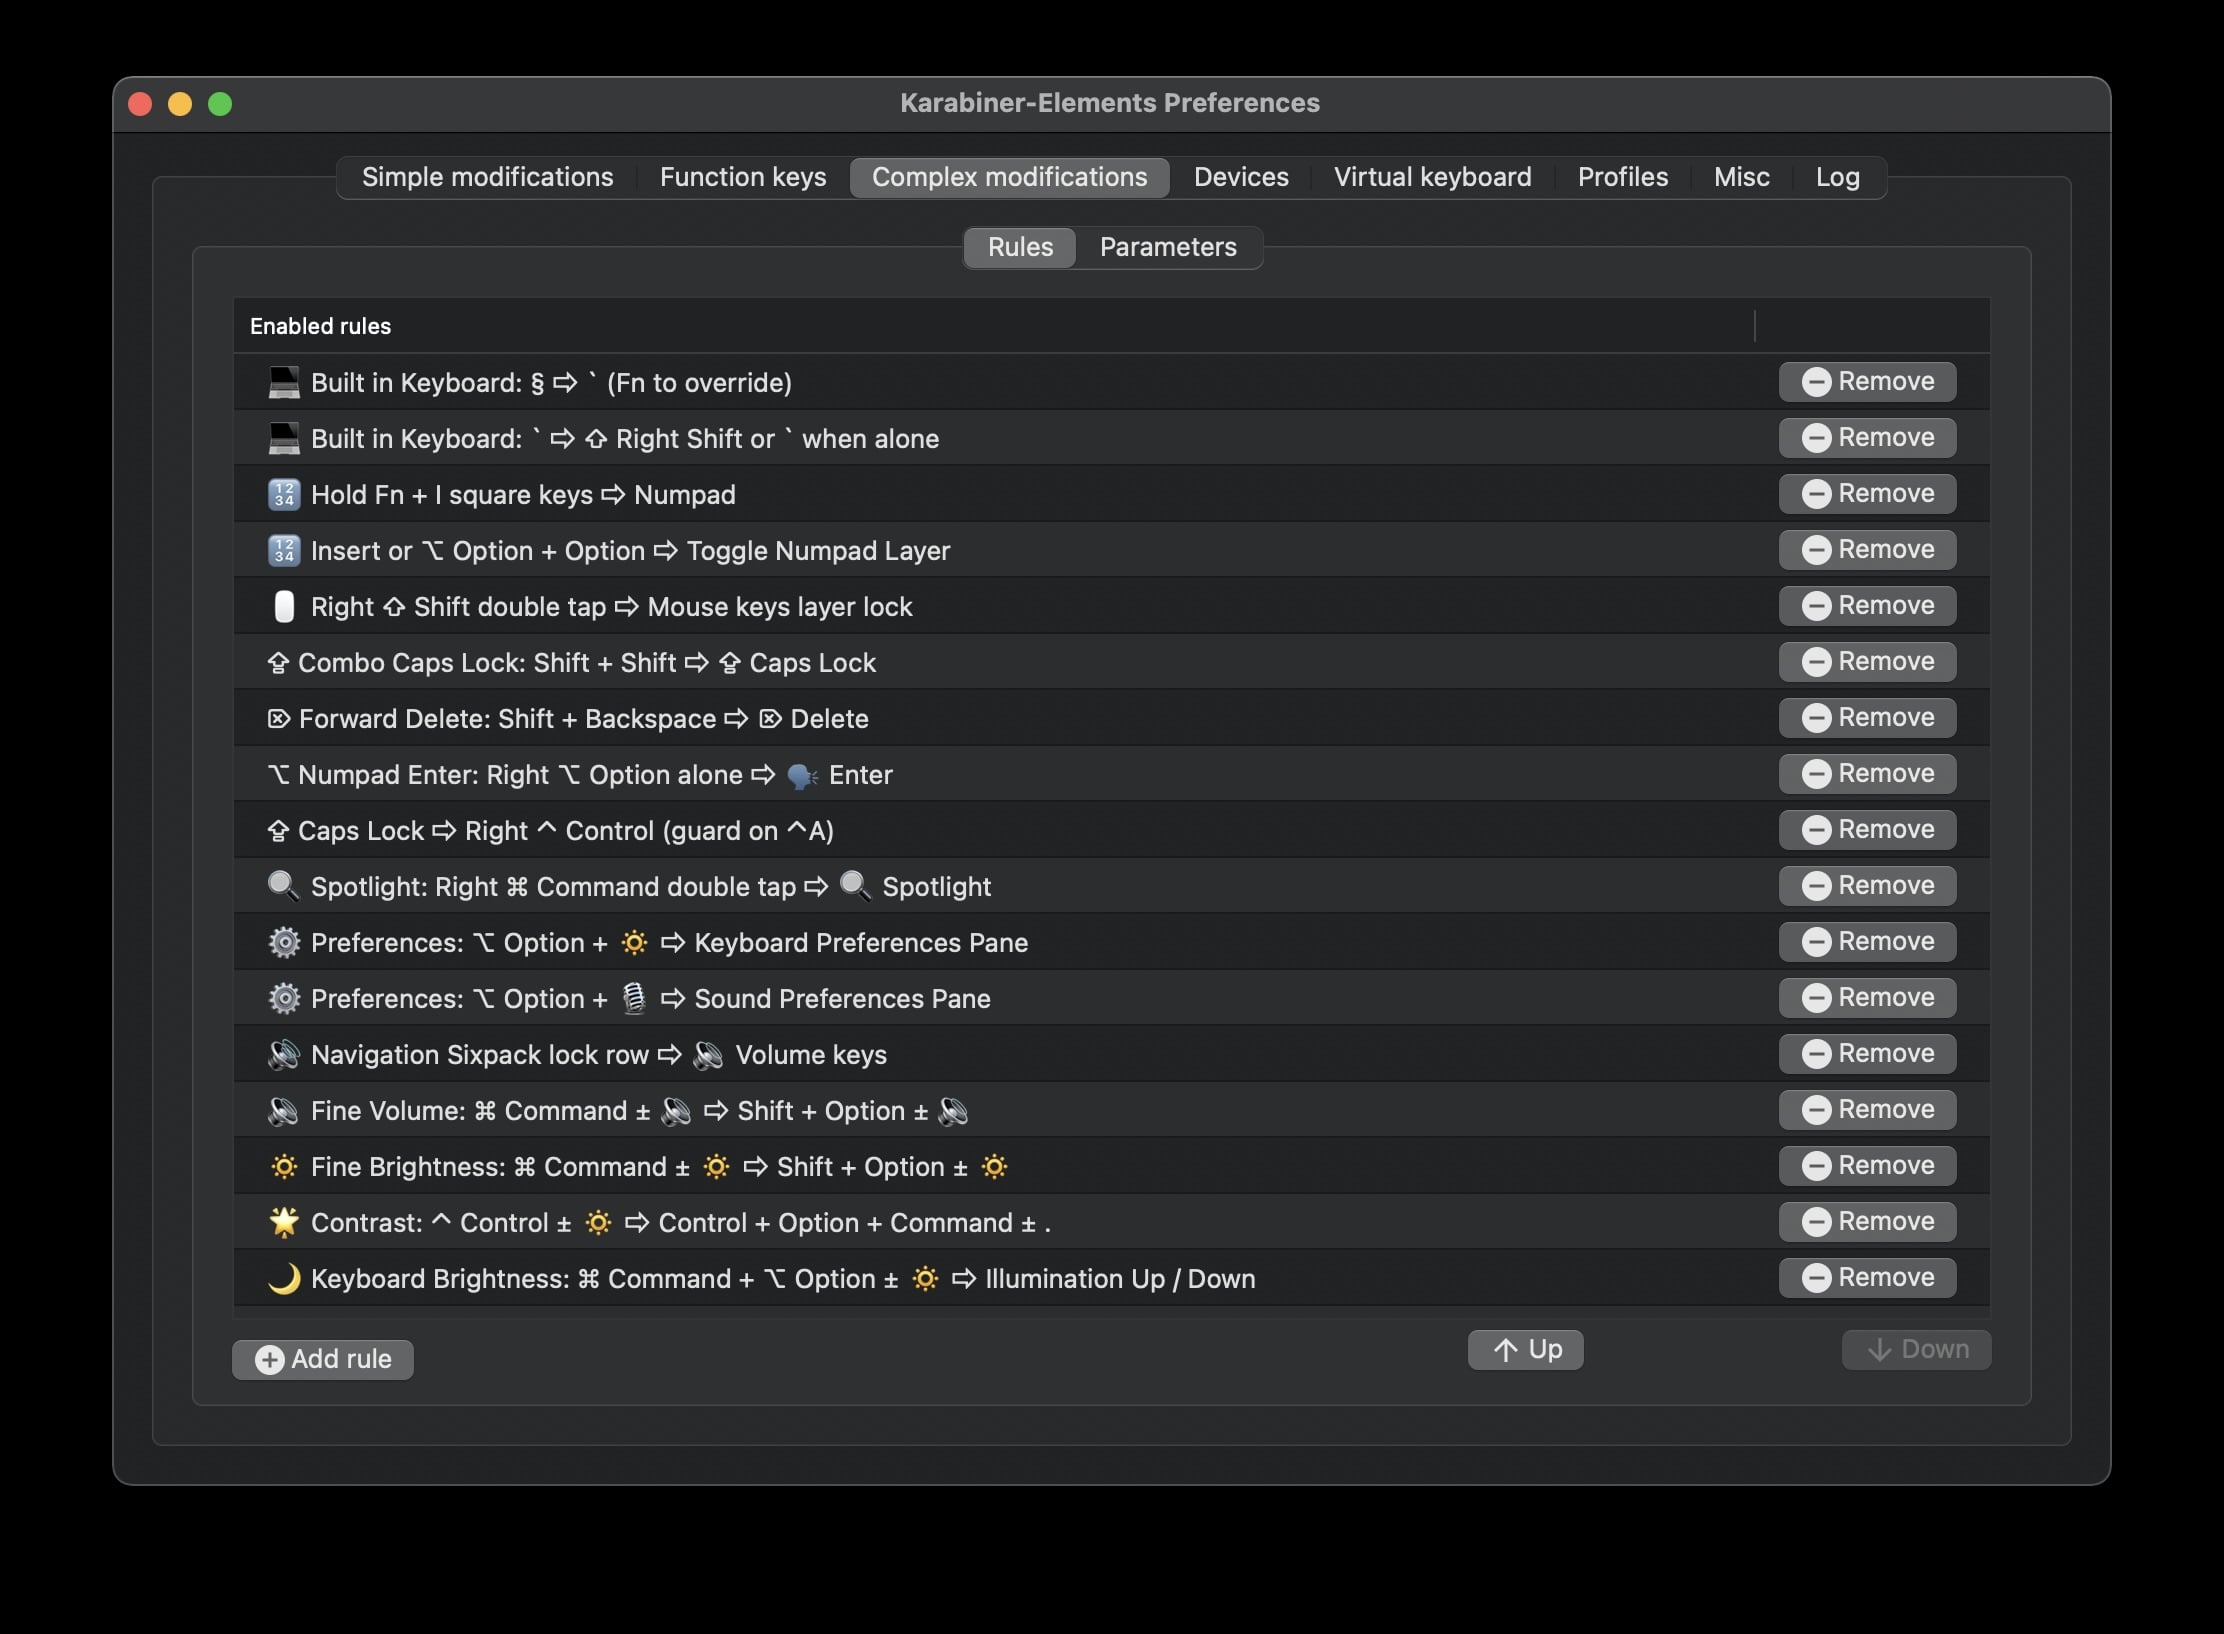Image resolution: width=2224 pixels, height=1634 pixels.
Task: Click the caps lock icon of the Right Control rule
Action: pyautogui.click(x=278, y=831)
